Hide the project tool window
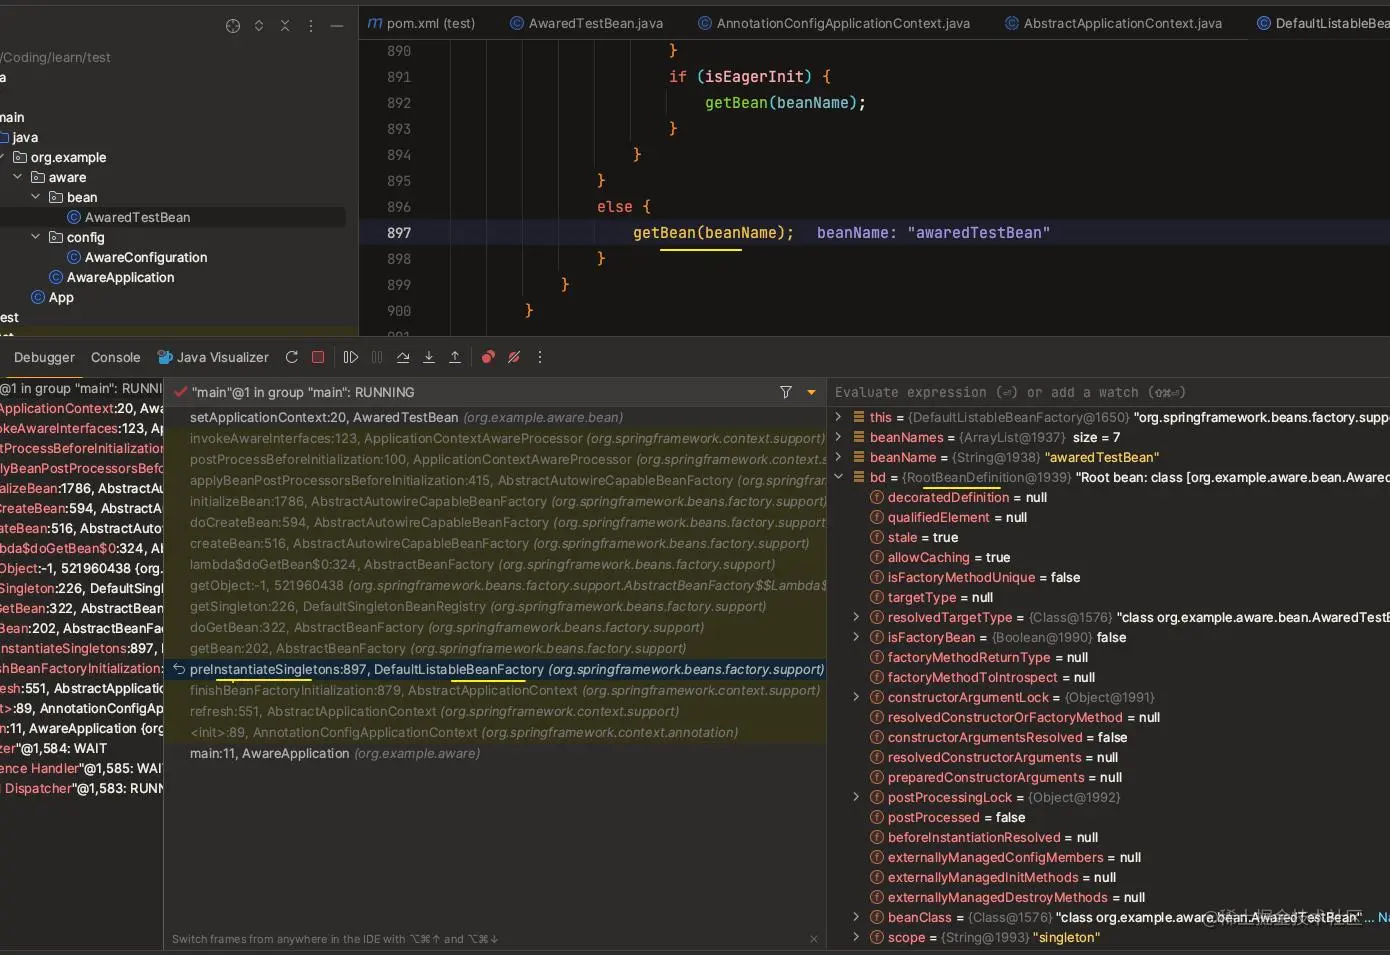Viewport: 1390px width, 955px height. (337, 26)
